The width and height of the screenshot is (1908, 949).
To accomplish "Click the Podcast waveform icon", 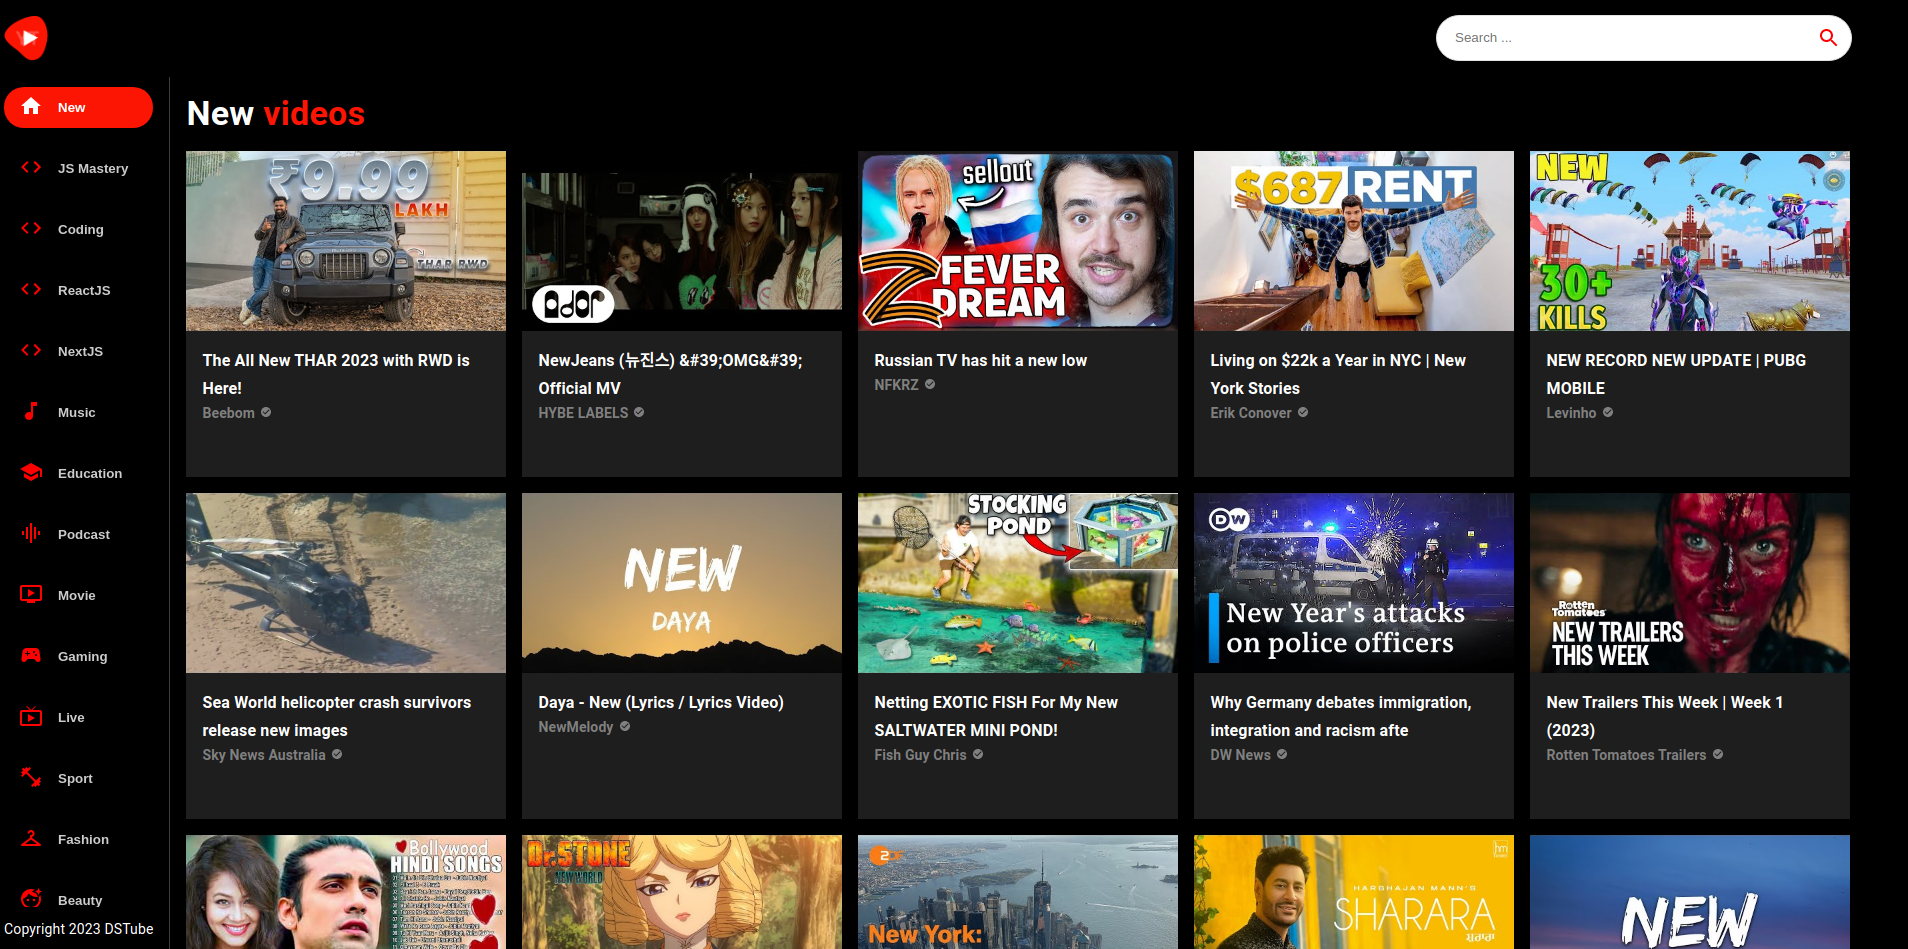I will [31, 534].
